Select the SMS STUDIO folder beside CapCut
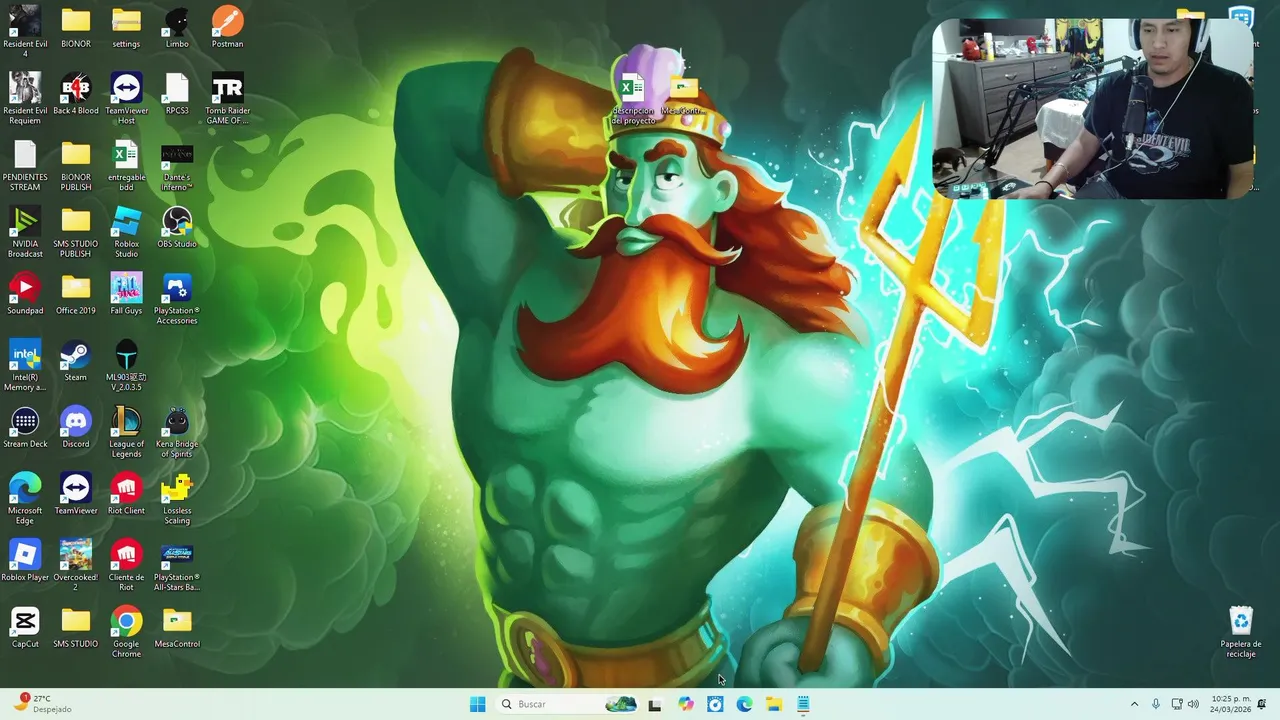The image size is (1280, 720). (76, 628)
